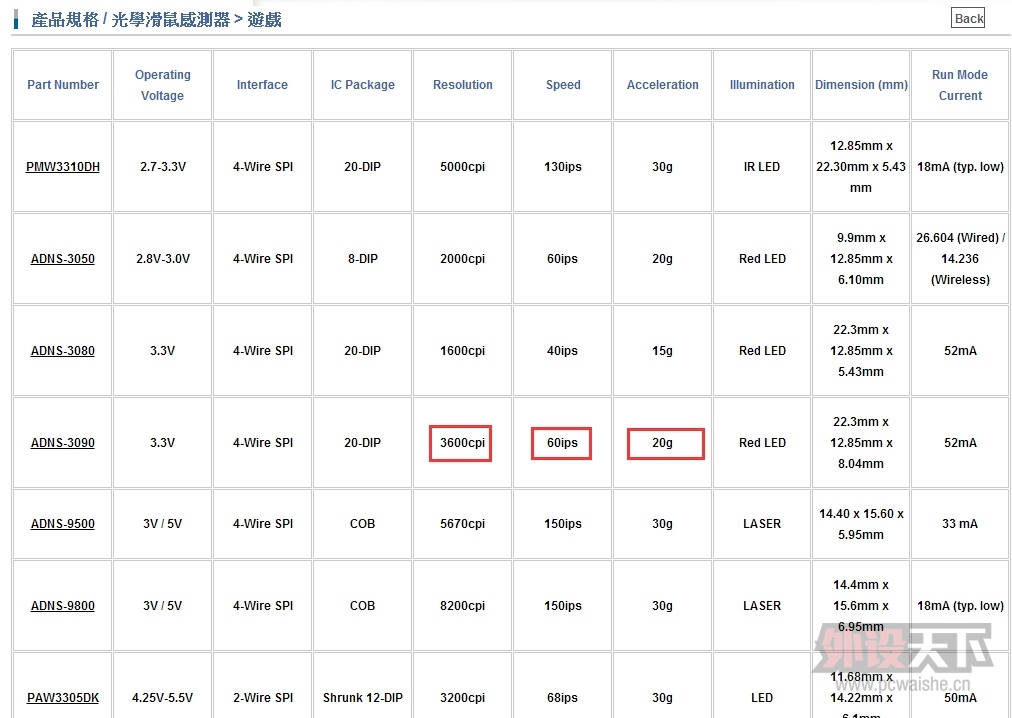Select the 68ips speed cell
1012x718 pixels.
pos(563,687)
